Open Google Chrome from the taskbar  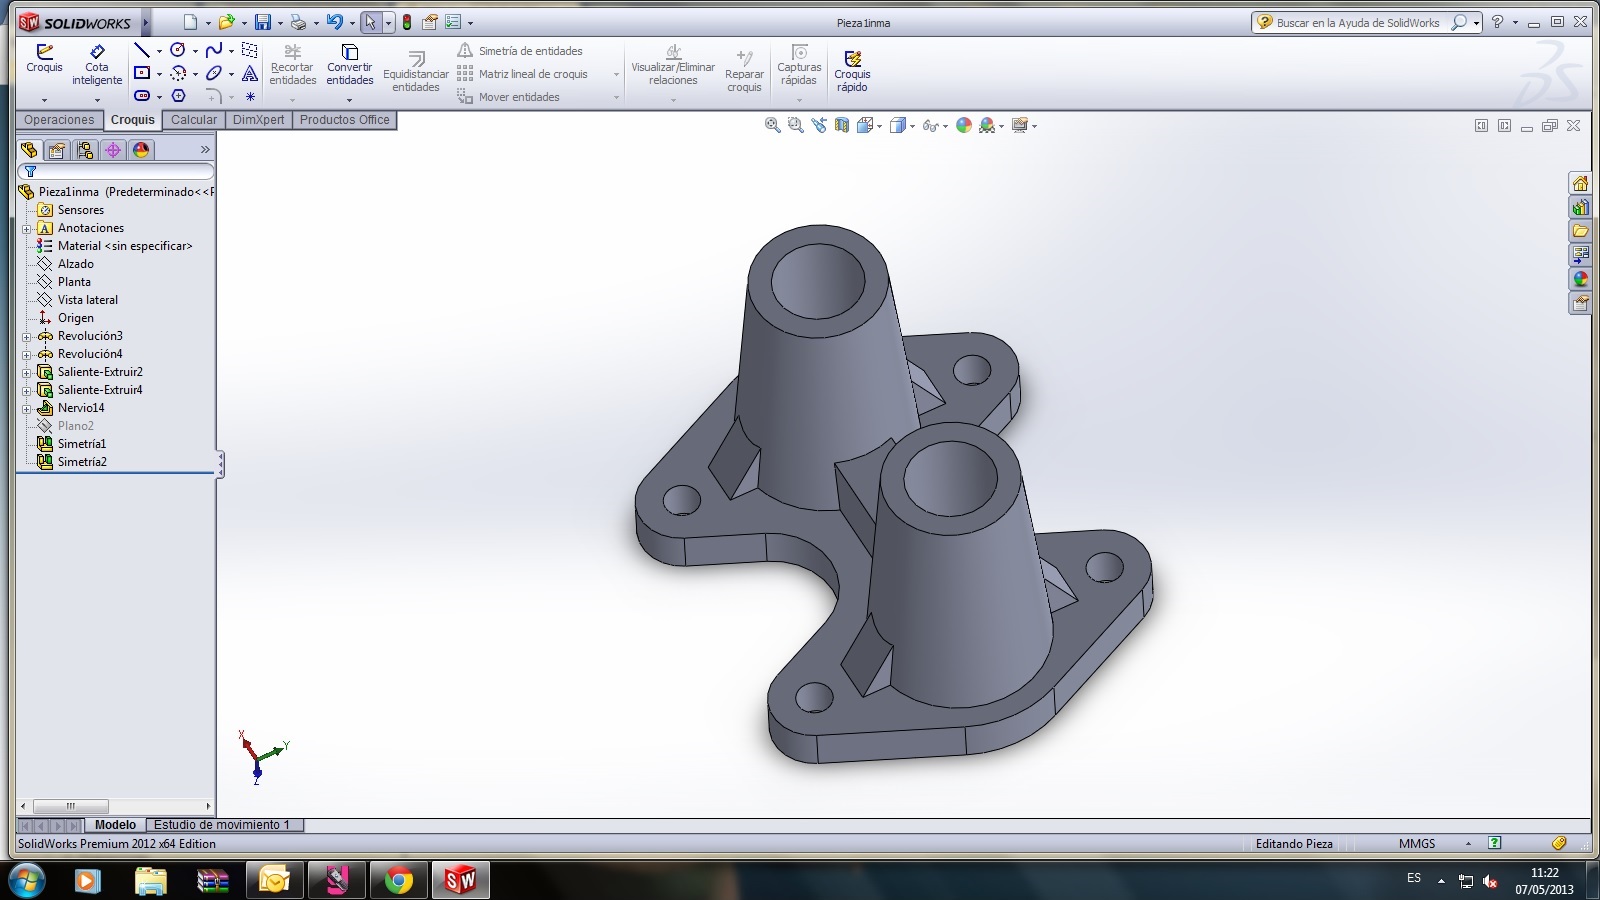point(399,880)
